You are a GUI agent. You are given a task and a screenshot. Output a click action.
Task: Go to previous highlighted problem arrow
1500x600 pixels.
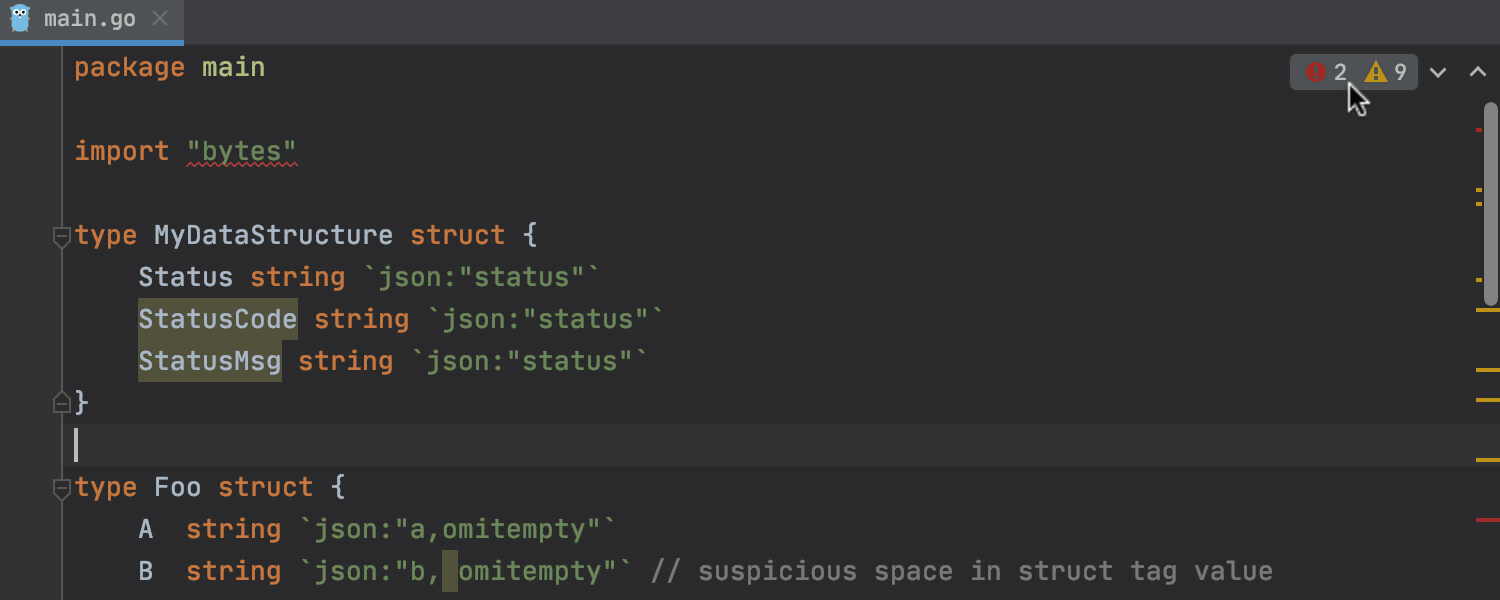[1478, 72]
